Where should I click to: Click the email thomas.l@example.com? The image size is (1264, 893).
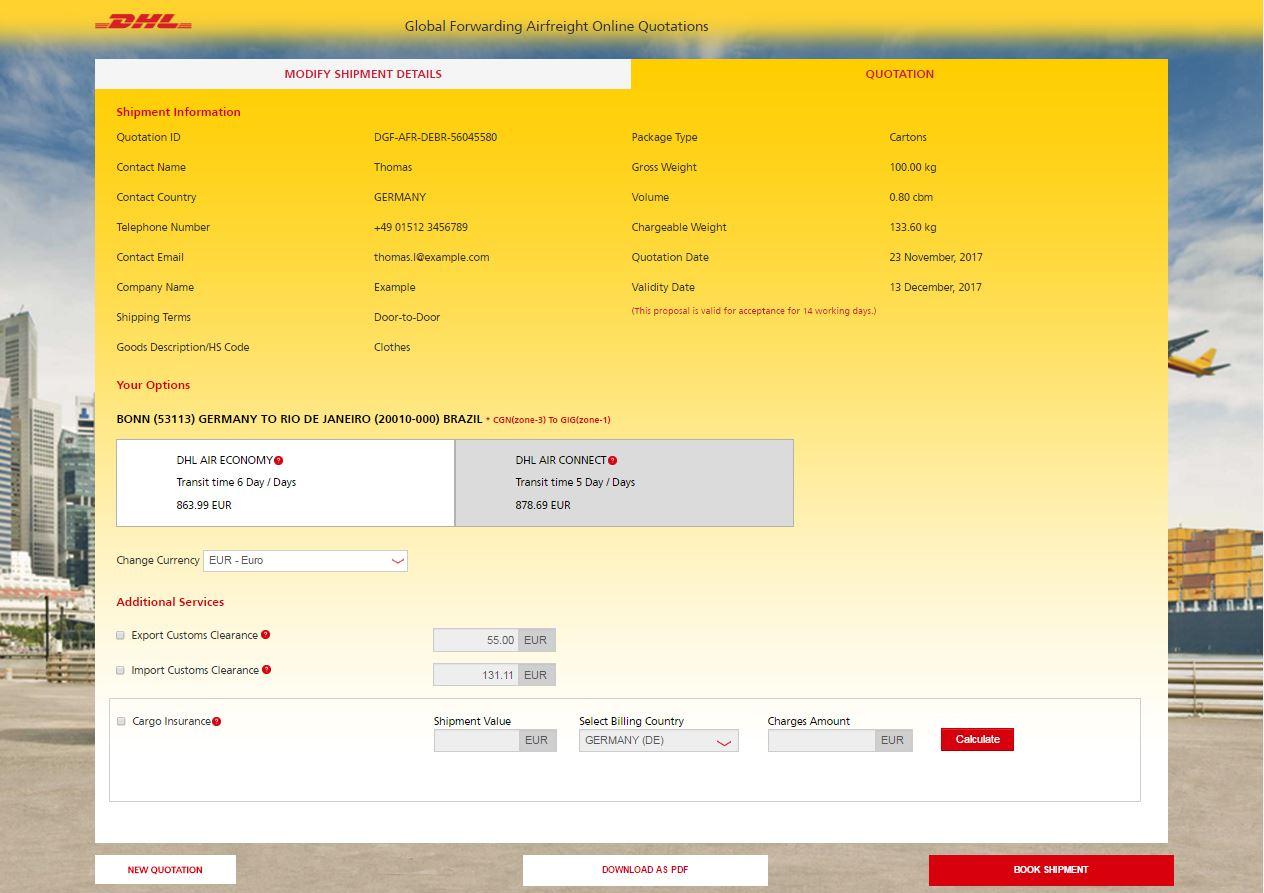pyautogui.click(x=431, y=258)
